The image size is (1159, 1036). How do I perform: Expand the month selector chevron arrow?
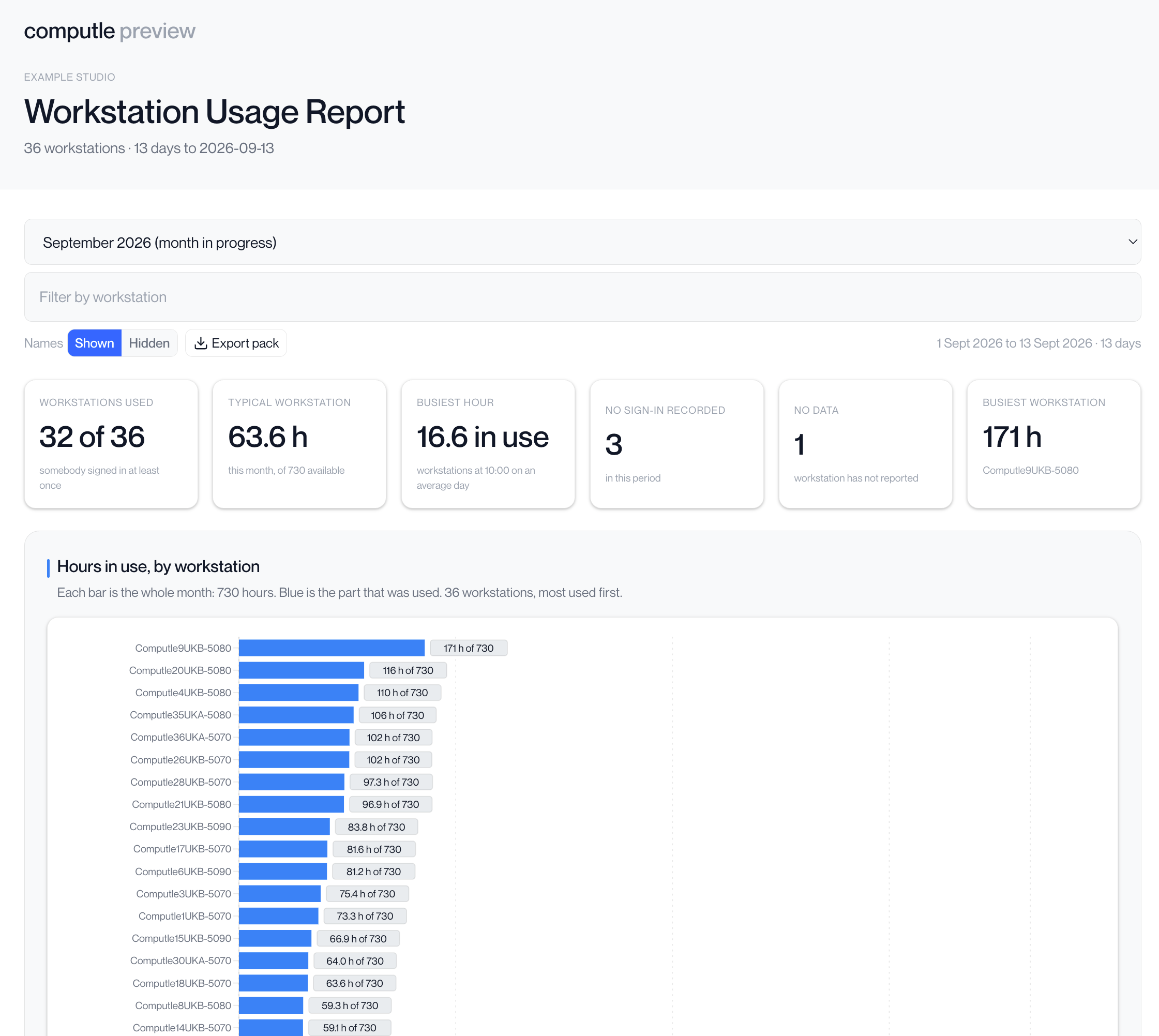(x=1132, y=242)
